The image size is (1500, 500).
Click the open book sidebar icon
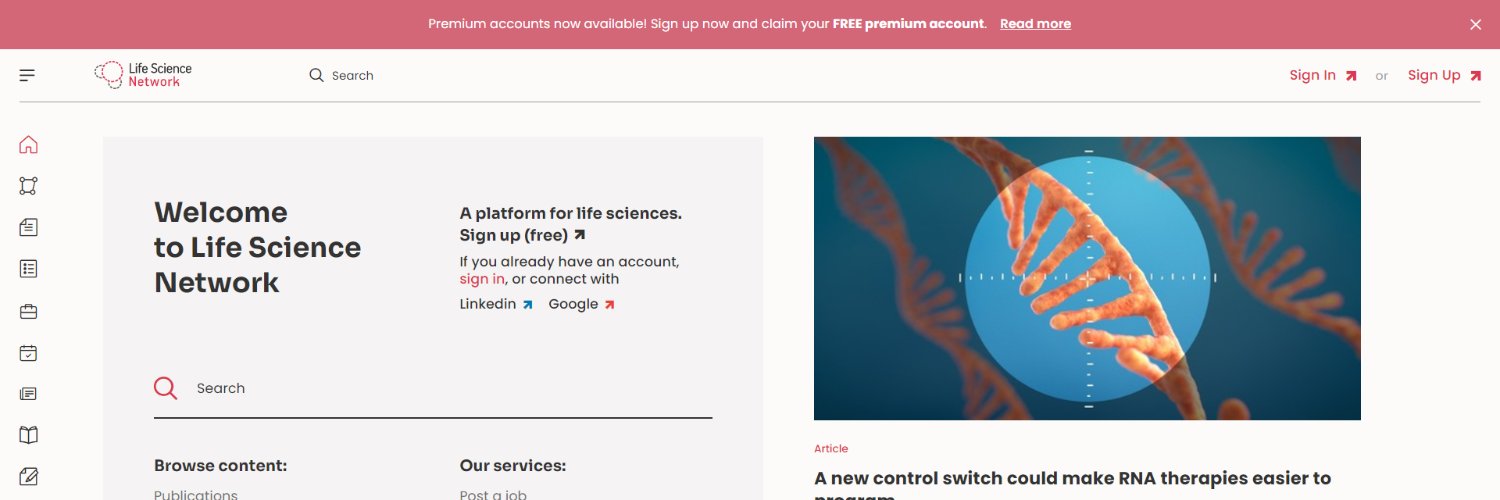[x=28, y=435]
